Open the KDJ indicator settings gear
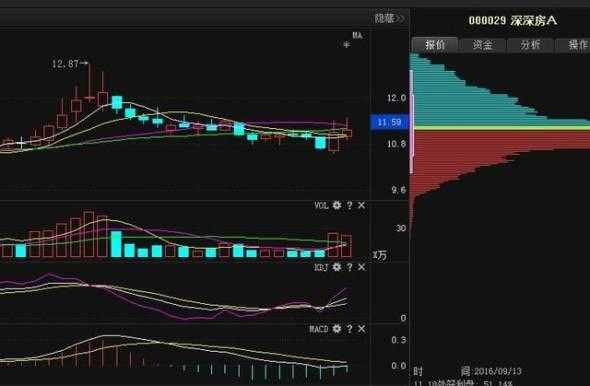The height and width of the screenshot is (386, 590). [x=337, y=267]
